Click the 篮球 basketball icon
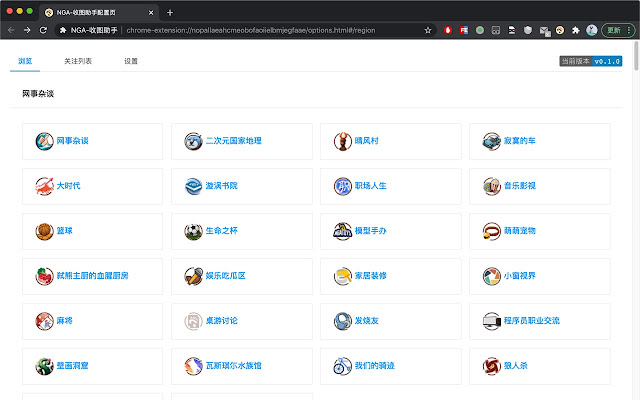 coord(44,231)
